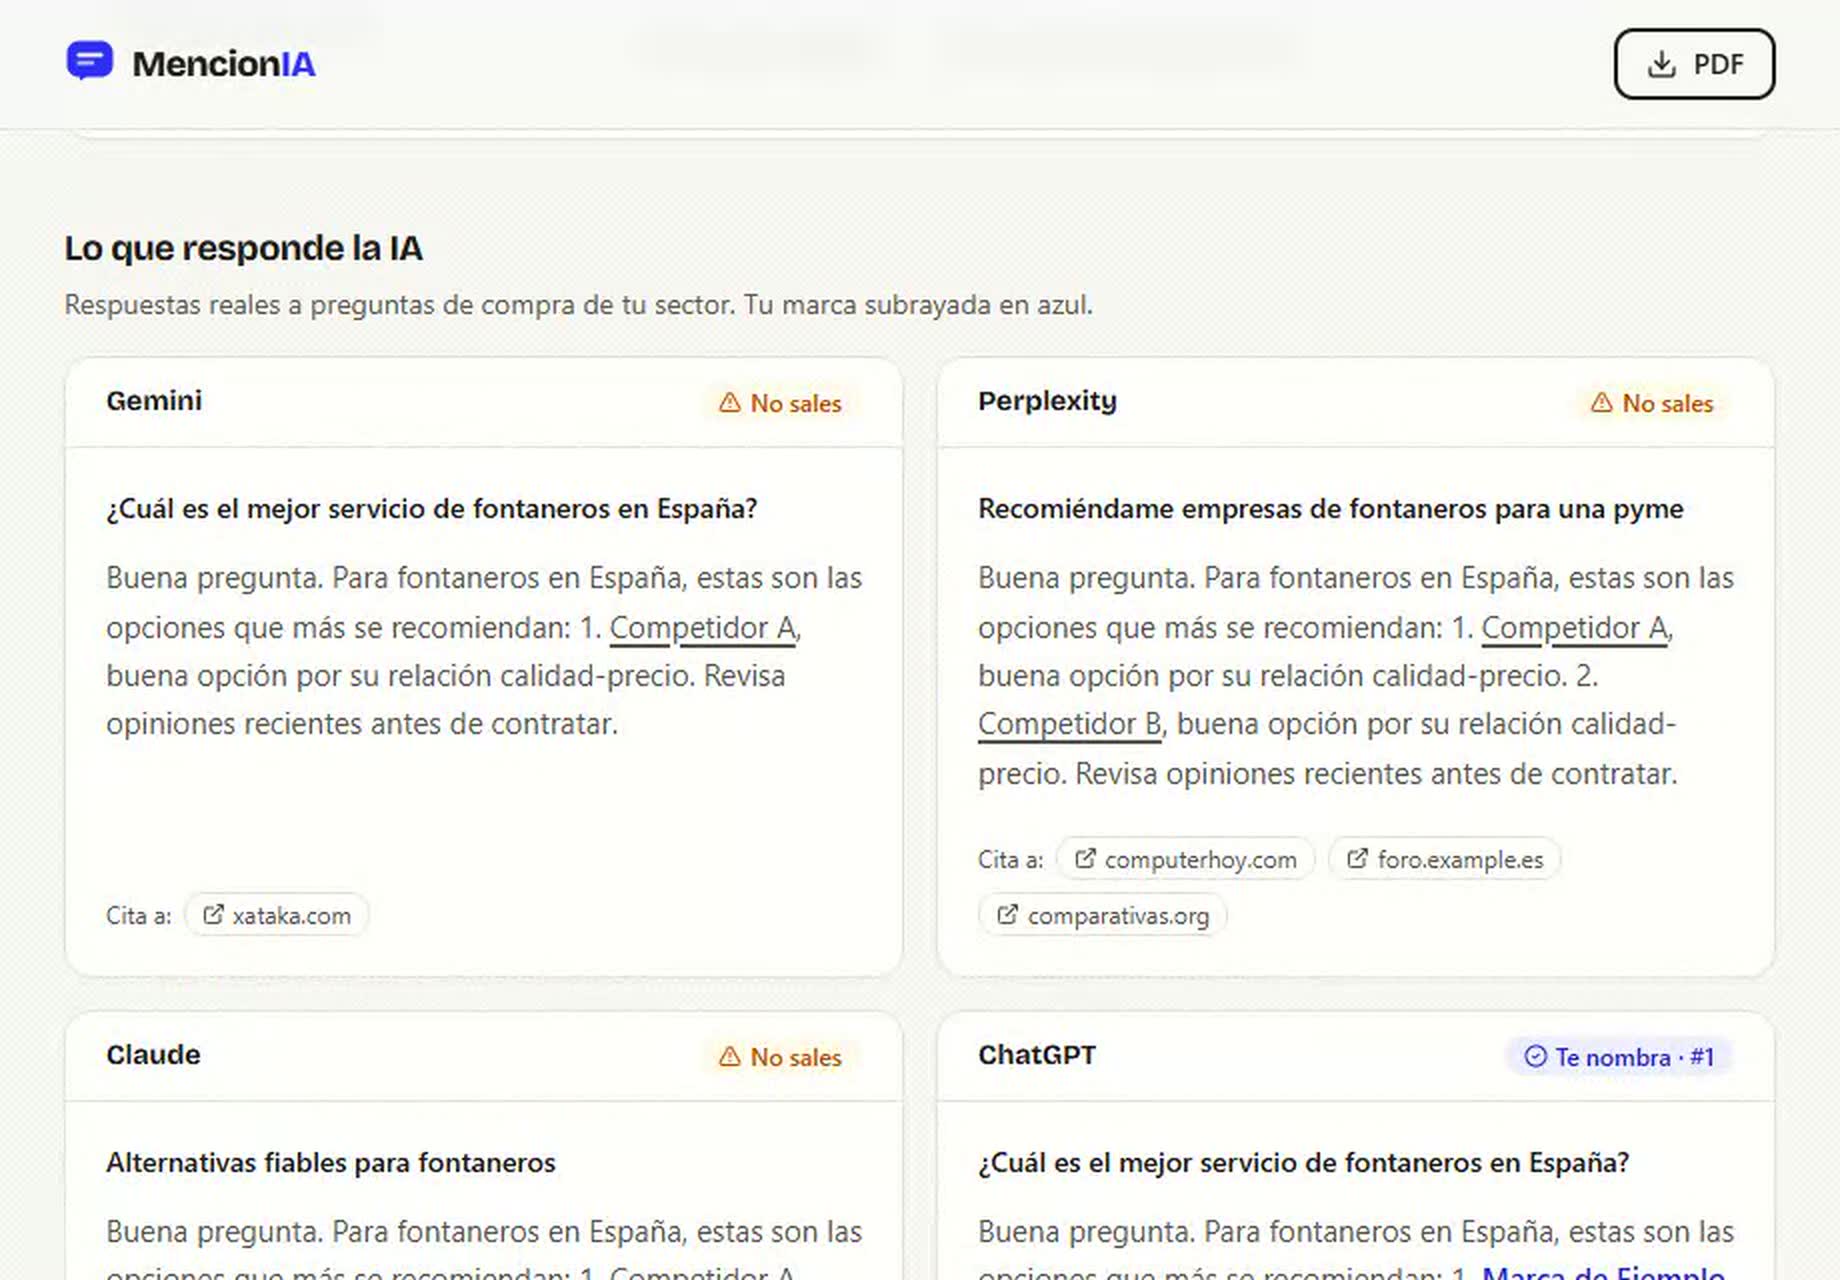Open the foro.example.es citation link
This screenshot has height=1280, width=1840.
point(1445,859)
